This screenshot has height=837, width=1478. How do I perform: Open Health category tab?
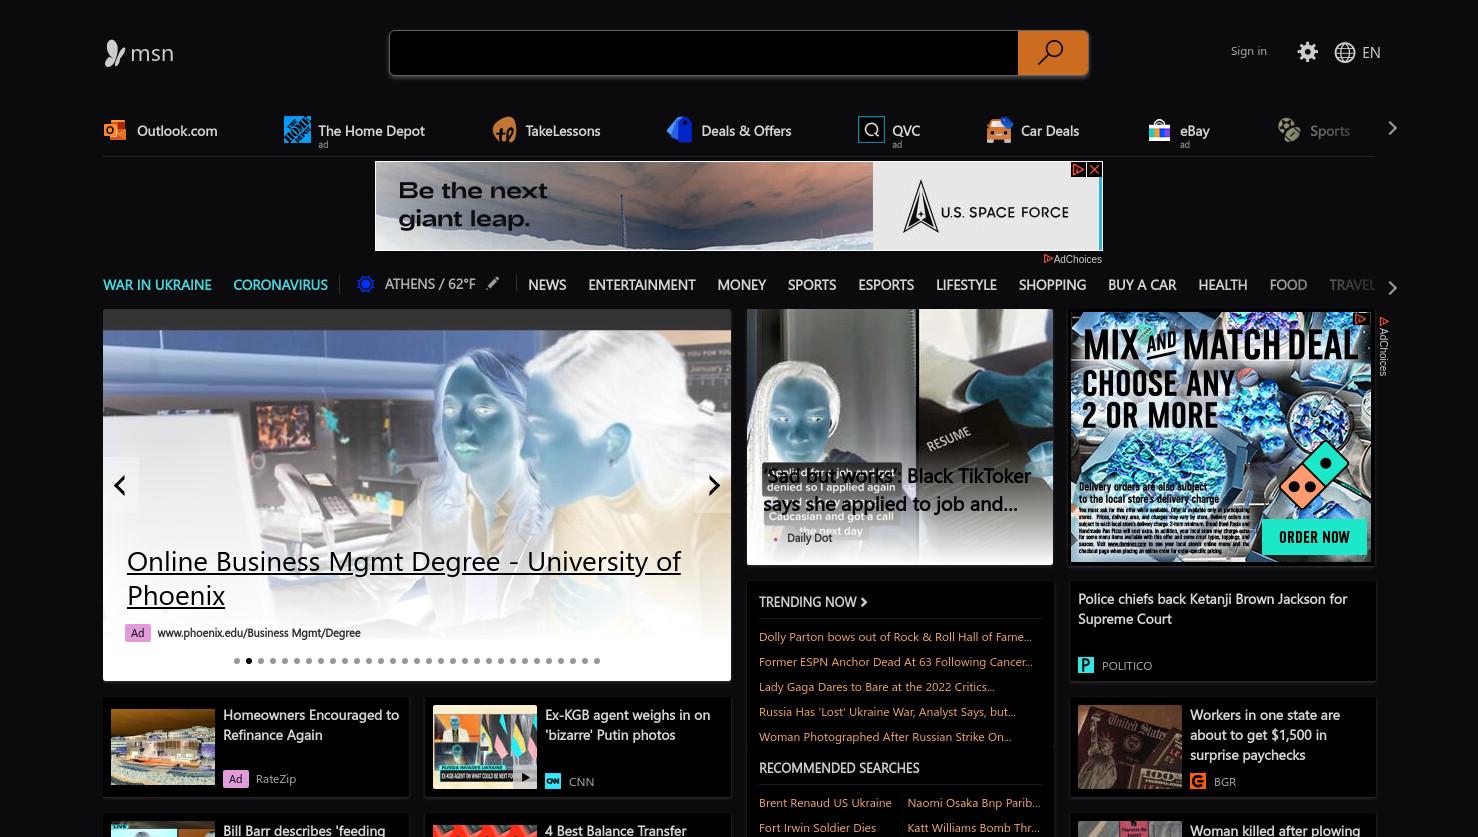[x=1222, y=285]
